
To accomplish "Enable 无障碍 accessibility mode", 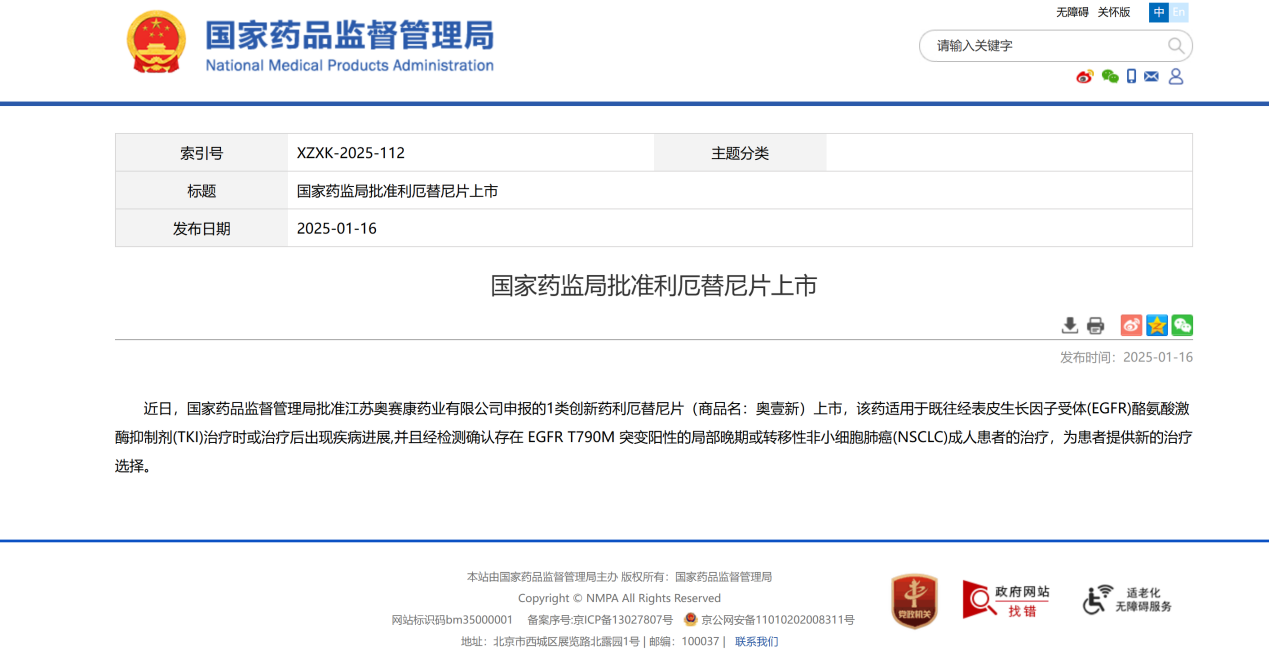I will 1072,12.
